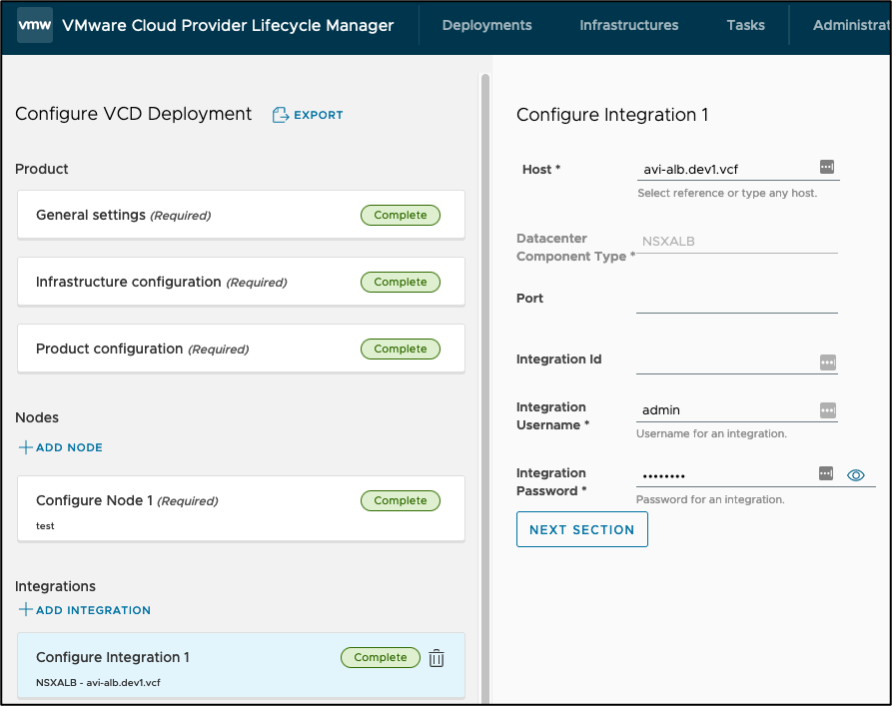
Task: Expand the Infrastructure configuration section
Action: coord(241,282)
